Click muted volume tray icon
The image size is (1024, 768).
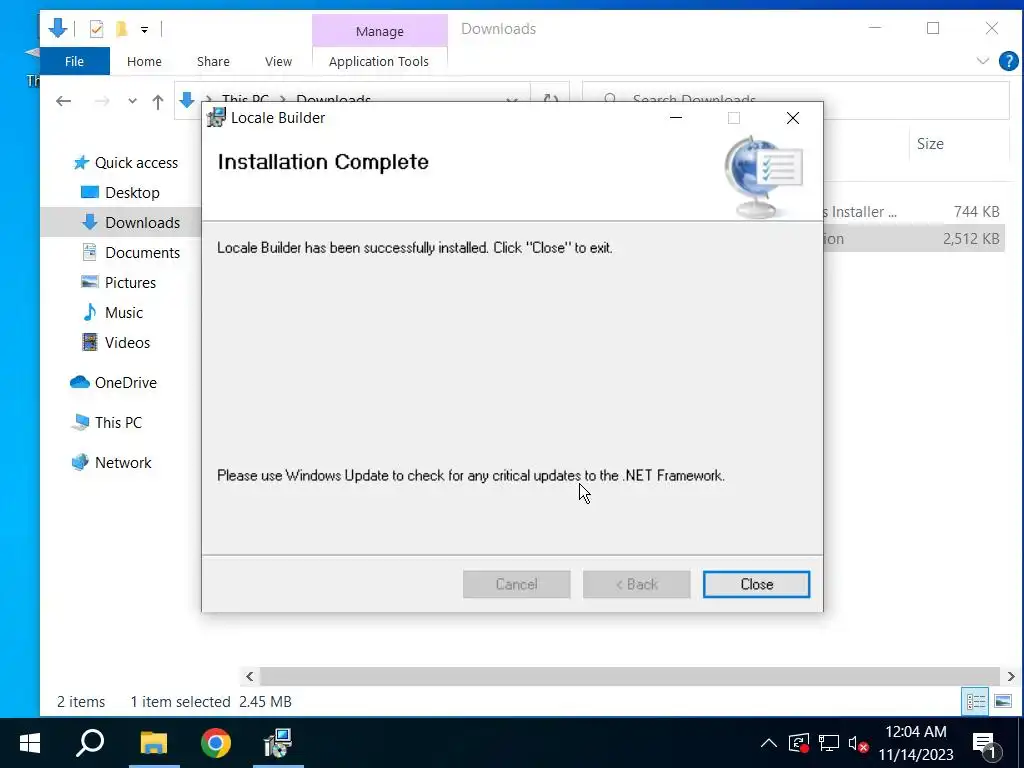[x=857, y=743]
